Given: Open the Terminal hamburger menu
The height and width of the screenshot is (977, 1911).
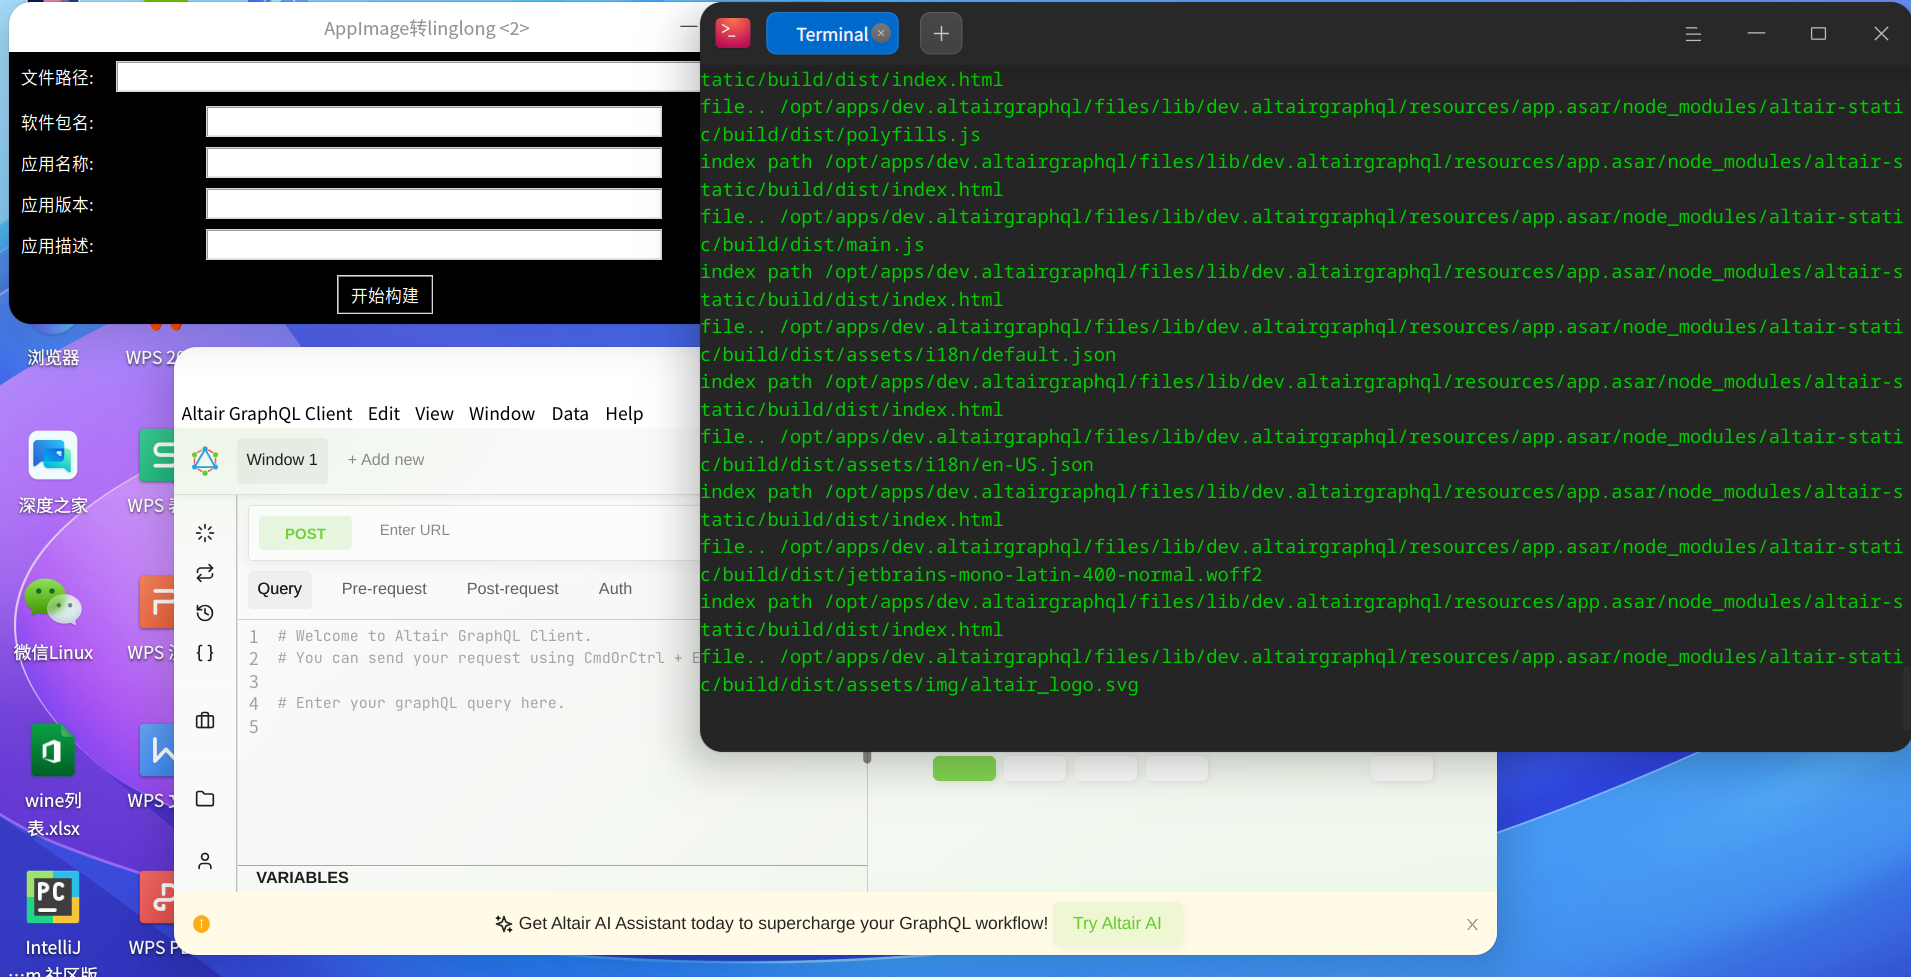Looking at the screenshot, I should pyautogui.click(x=1693, y=34).
